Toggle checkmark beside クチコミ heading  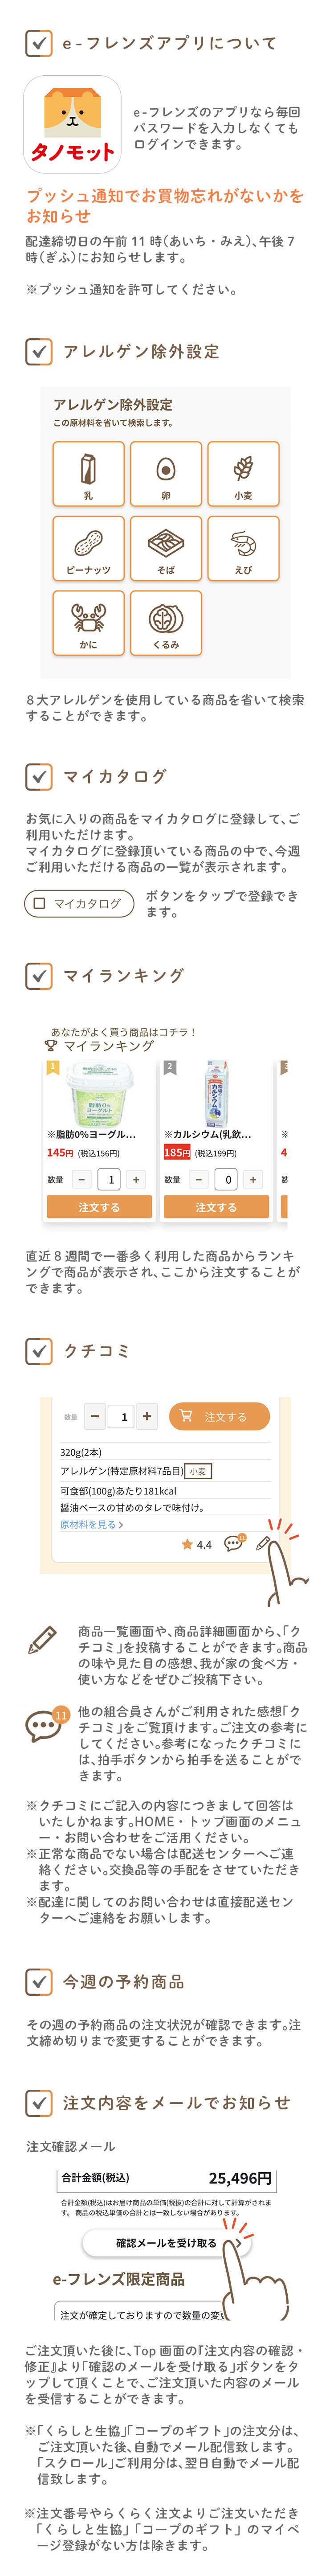click(38, 1351)
